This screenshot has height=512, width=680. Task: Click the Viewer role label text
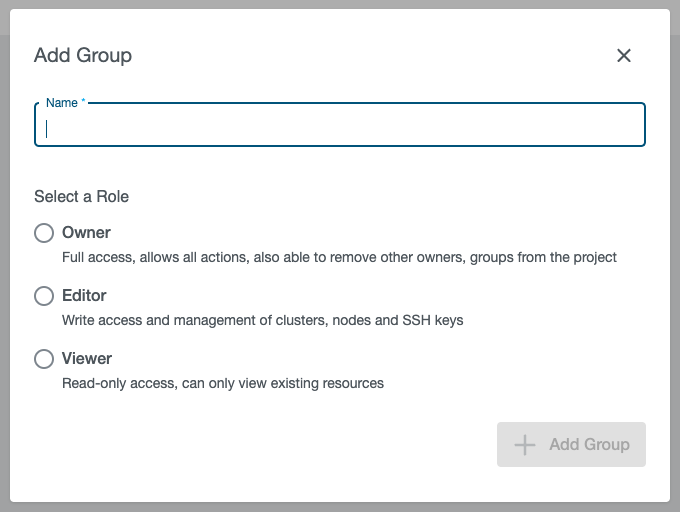tap(87, 359)
